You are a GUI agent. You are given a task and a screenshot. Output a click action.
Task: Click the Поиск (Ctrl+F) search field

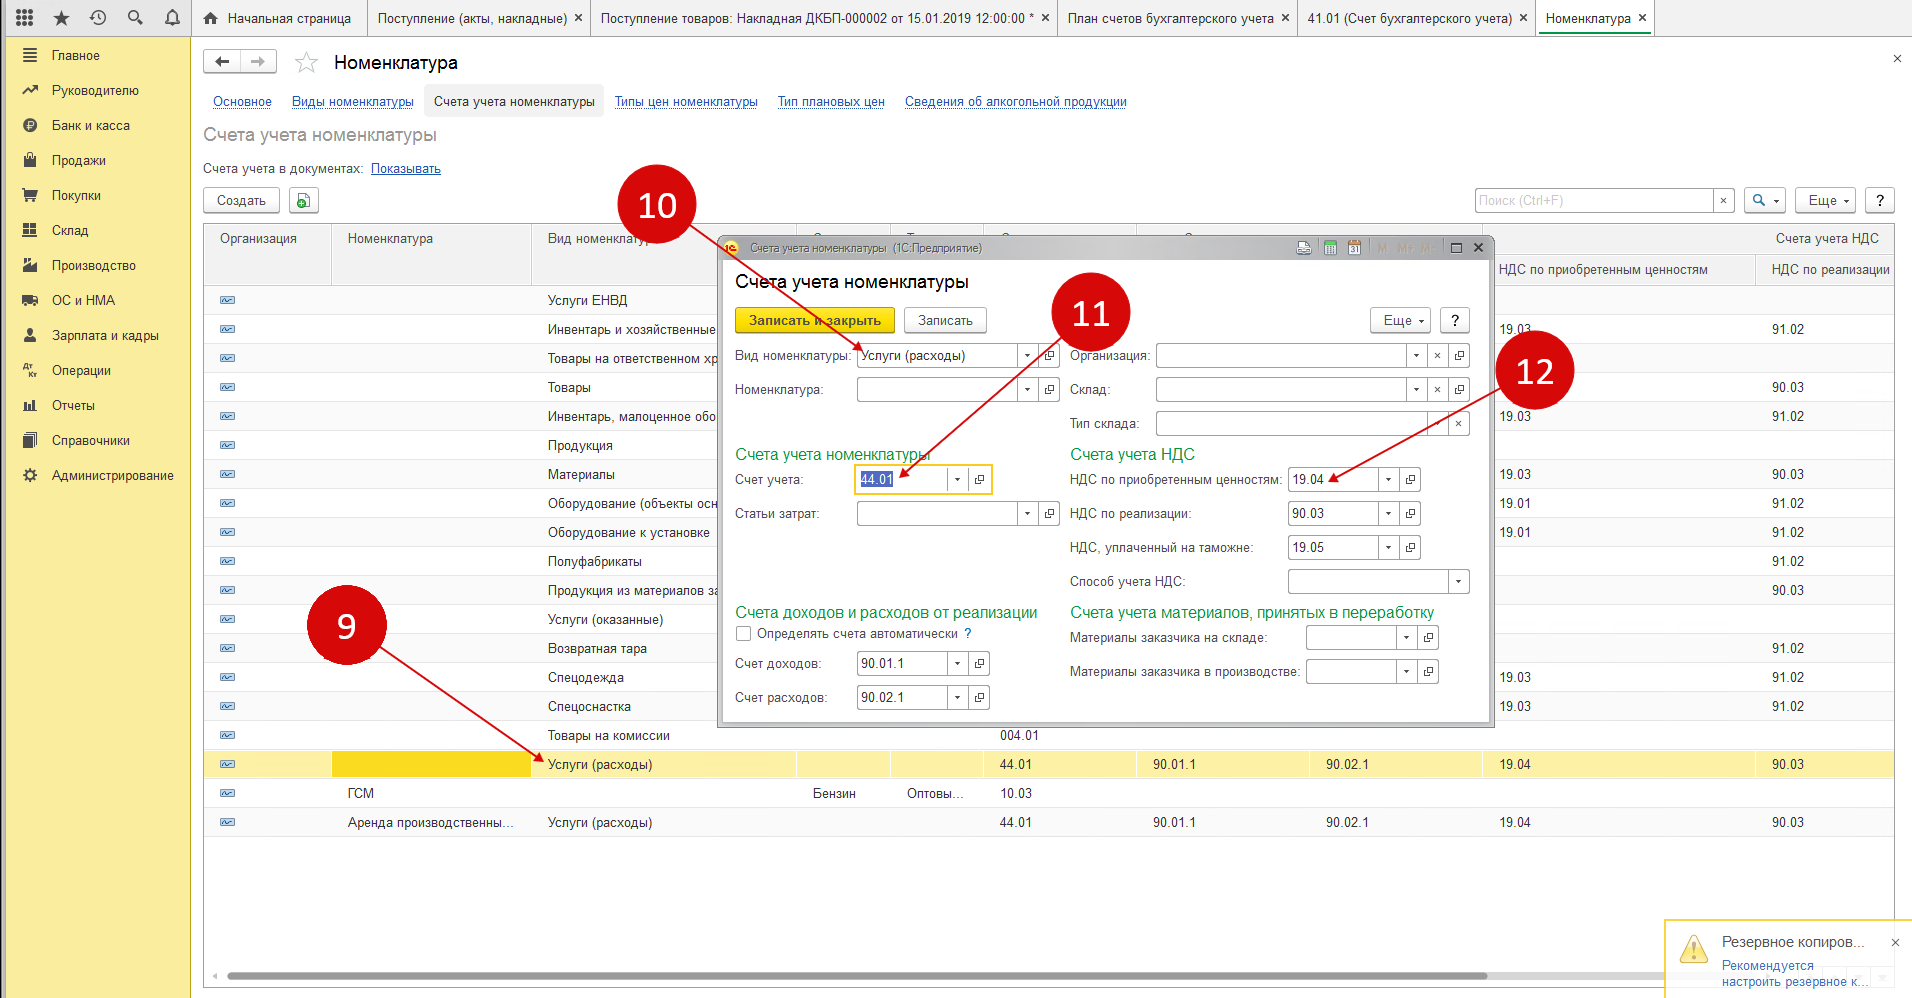(x=1594, y=201)
